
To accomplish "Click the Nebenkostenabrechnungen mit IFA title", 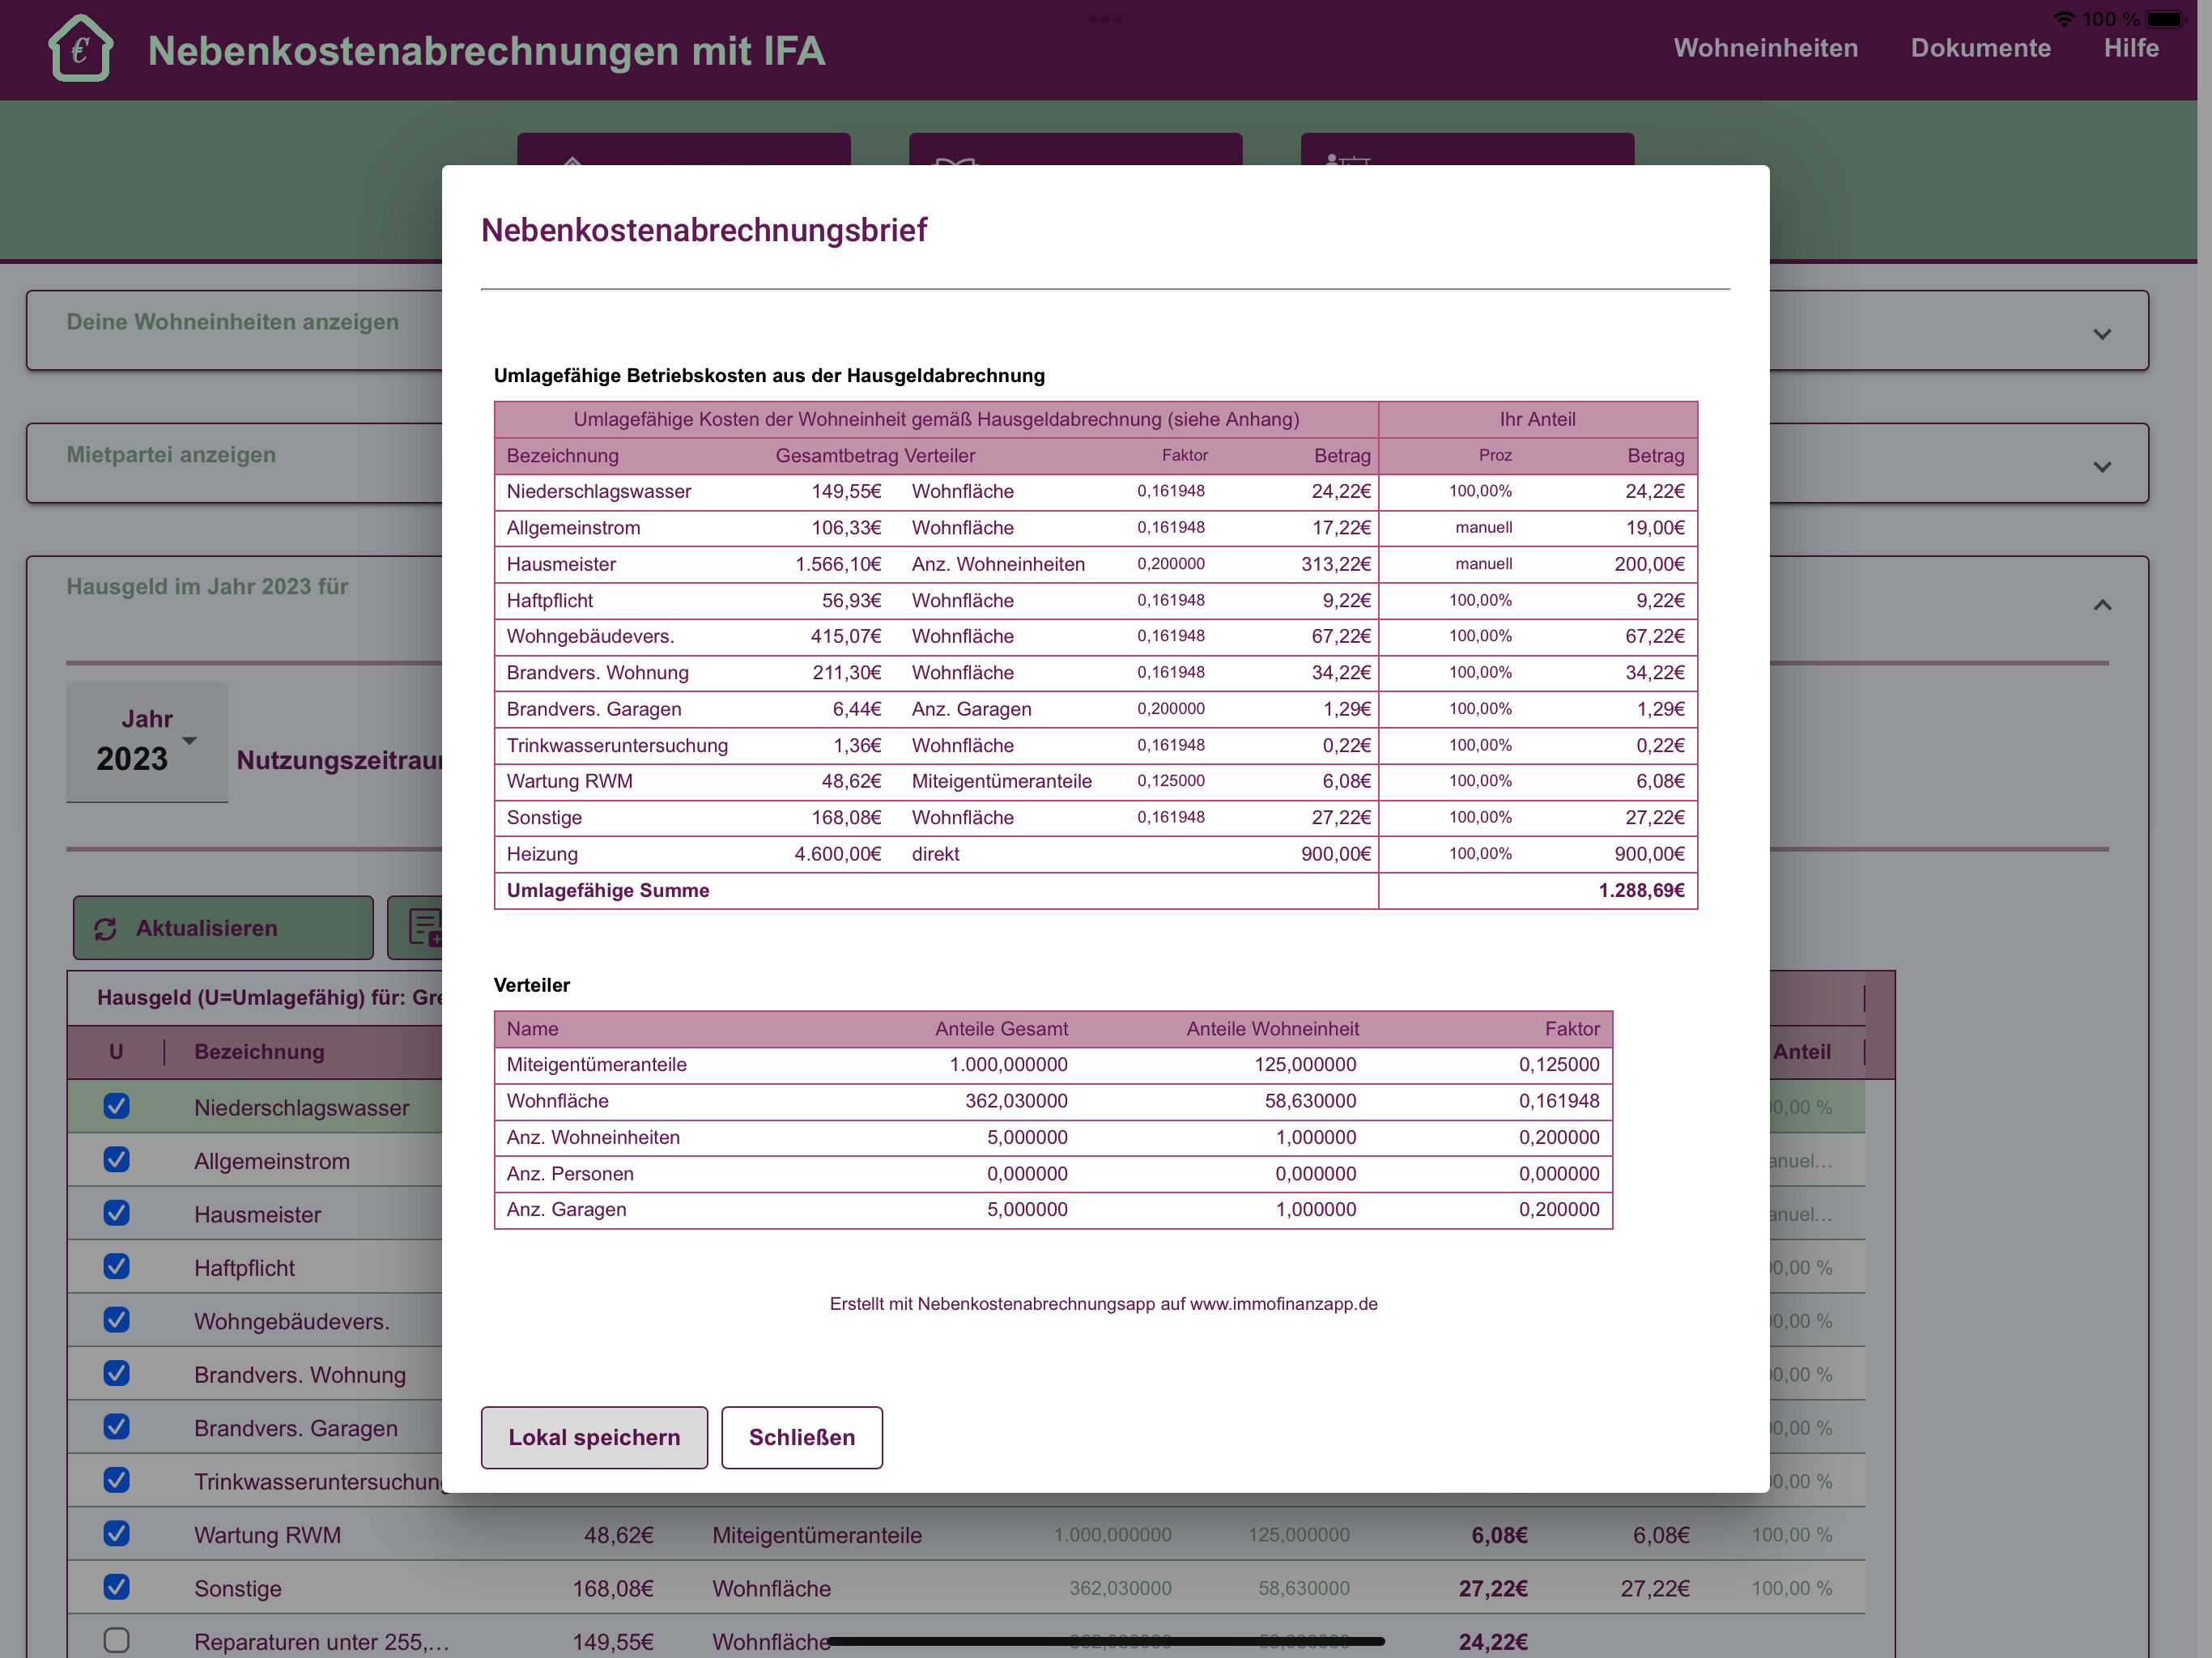I will 486,51.
